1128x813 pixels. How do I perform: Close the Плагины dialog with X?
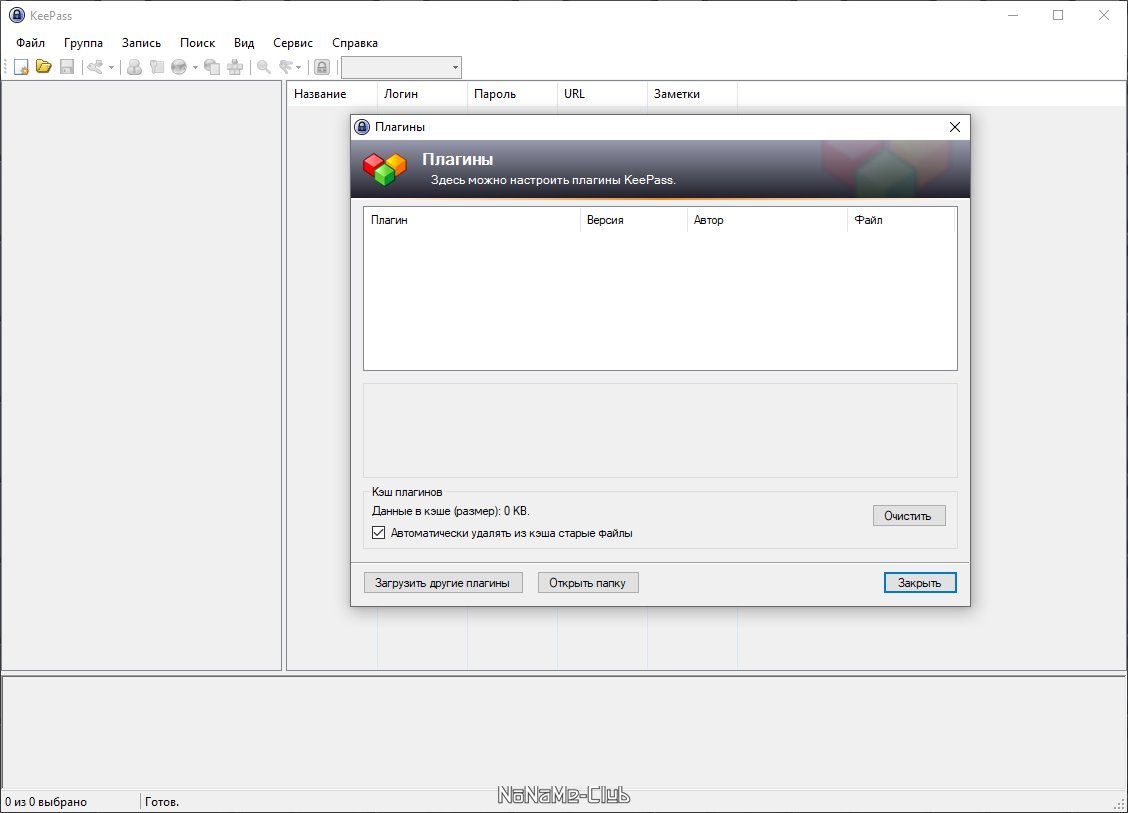click(955, 127)
